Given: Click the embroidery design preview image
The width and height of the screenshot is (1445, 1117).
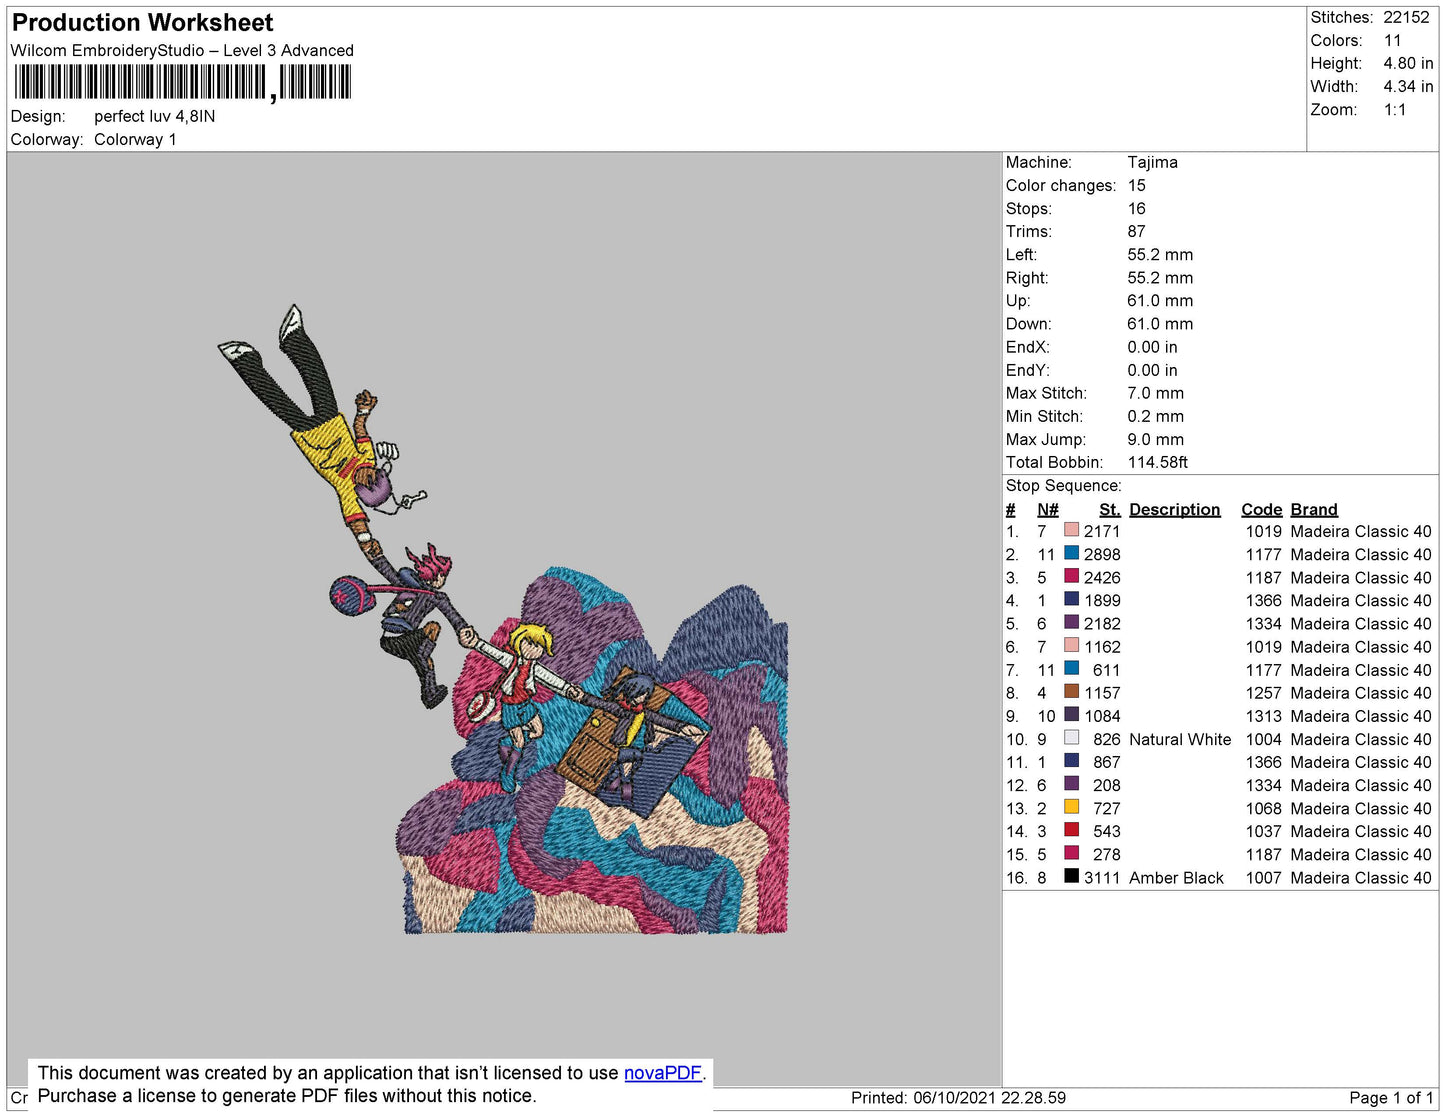Looking at the screenshot, I should point(503,619).
